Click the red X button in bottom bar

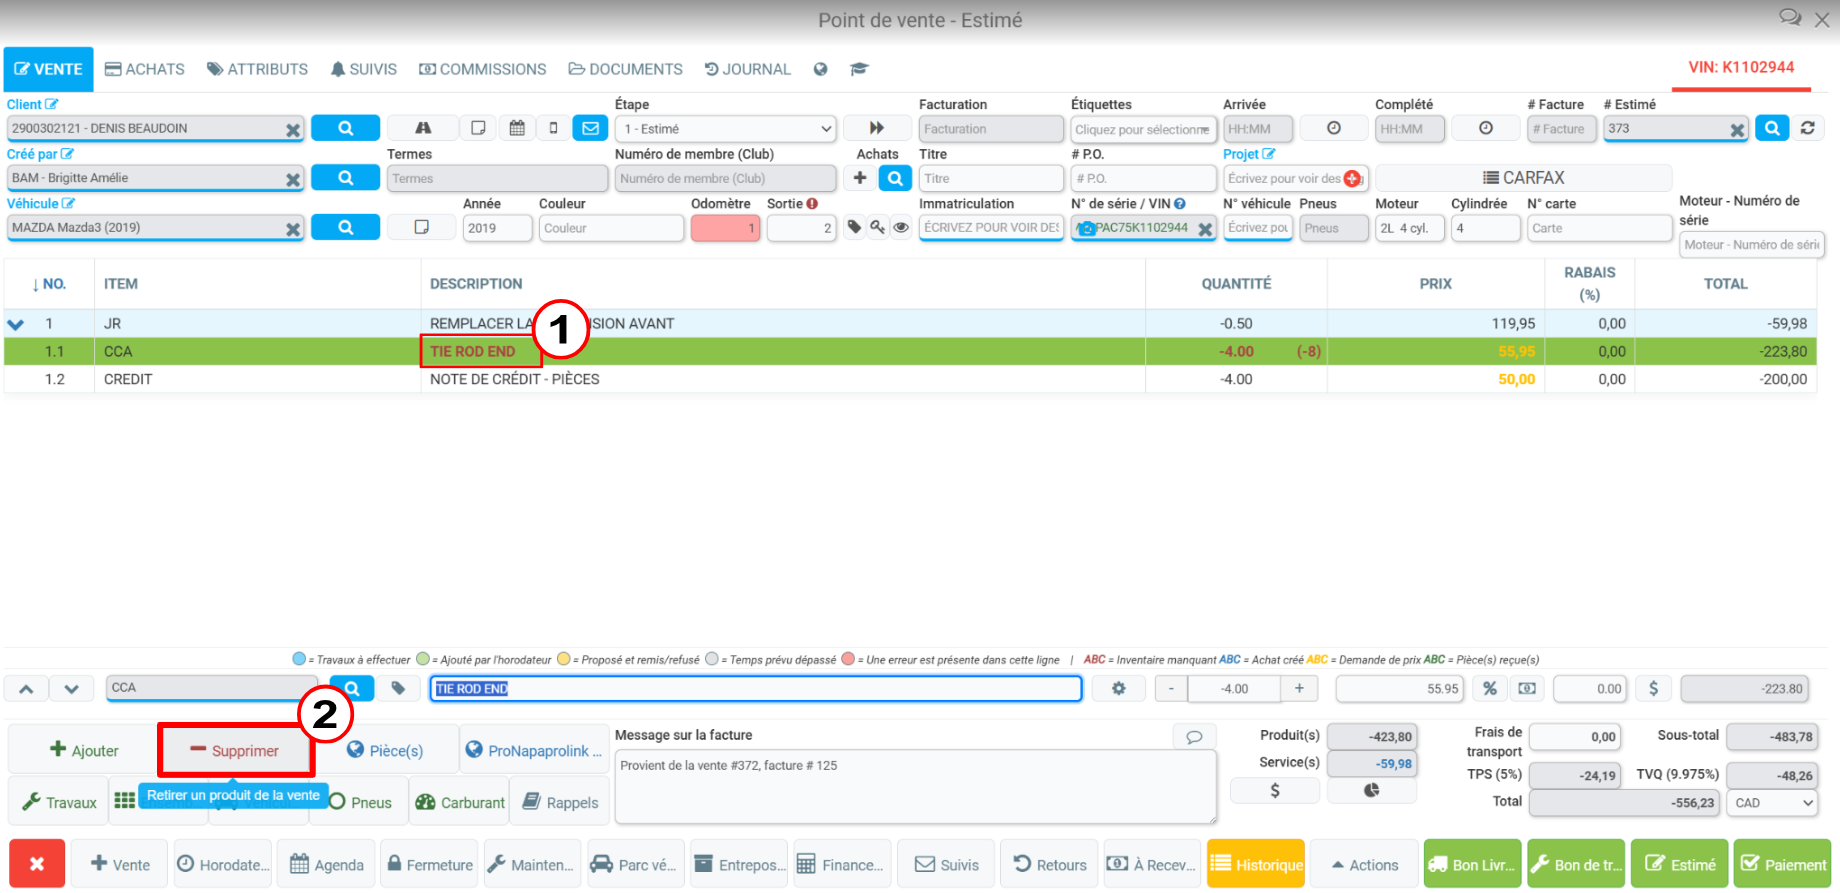click(x=37, y=864)
